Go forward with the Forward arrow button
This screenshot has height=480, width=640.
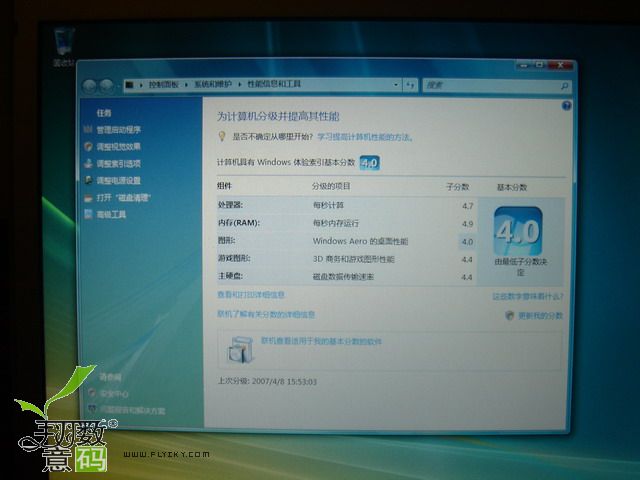point(107,86)
